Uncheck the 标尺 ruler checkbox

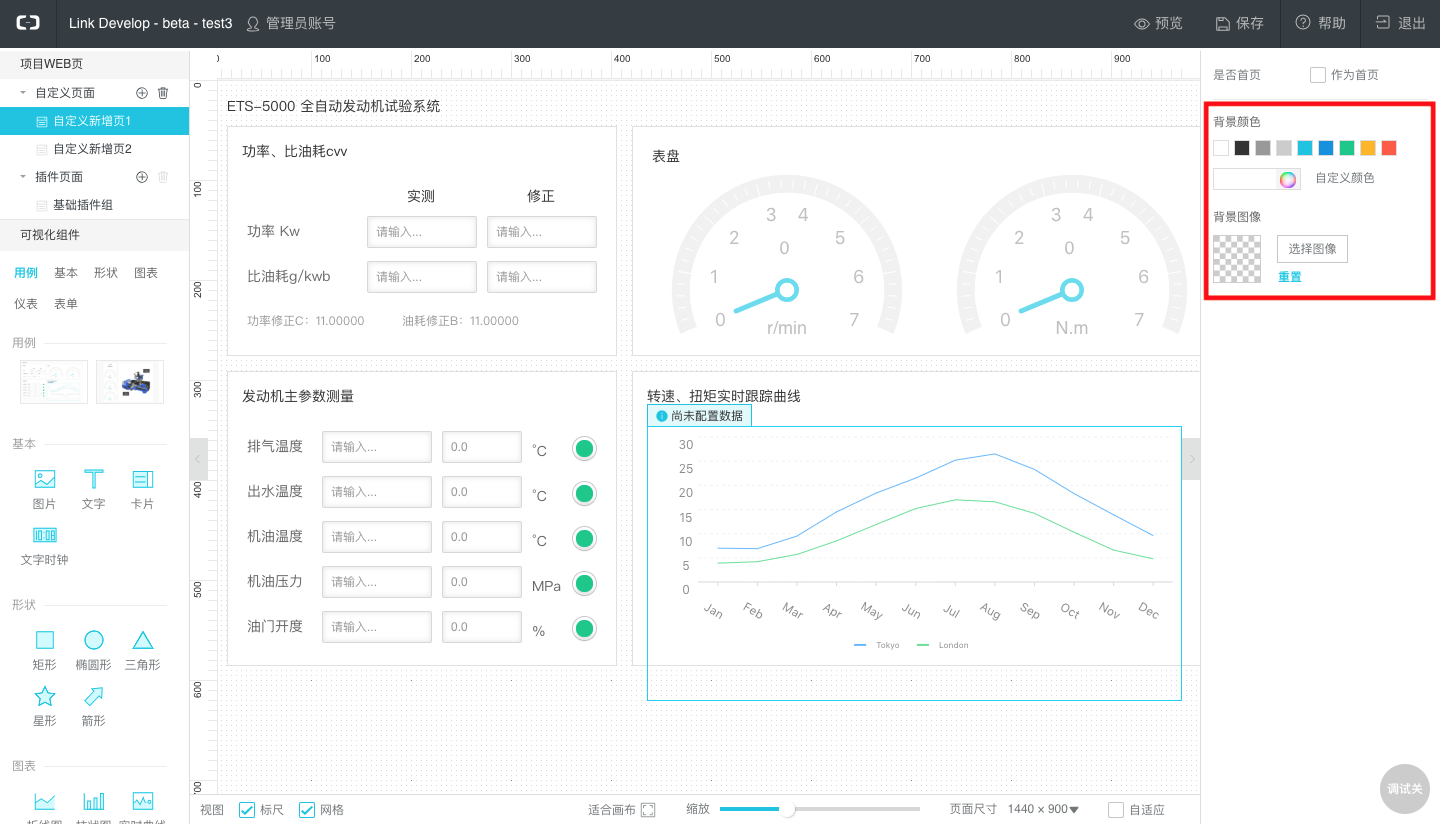click(x=247, y=810)
